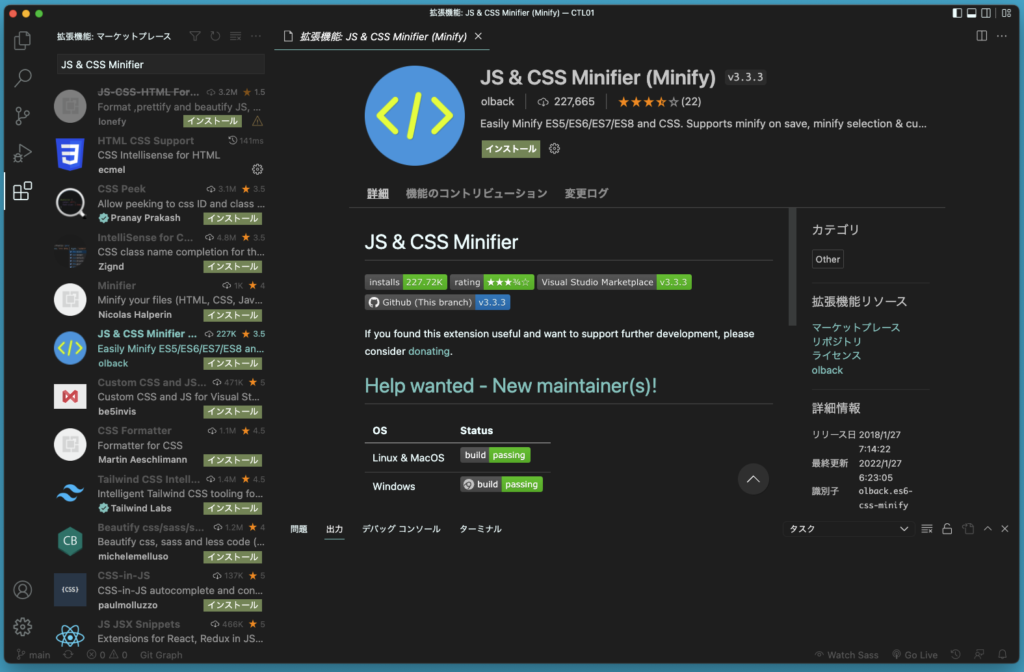The width and height of the screenshot is (1024, 672).
Task: Open the マーケットプレース resource link
Action: [x=856, y=327]
